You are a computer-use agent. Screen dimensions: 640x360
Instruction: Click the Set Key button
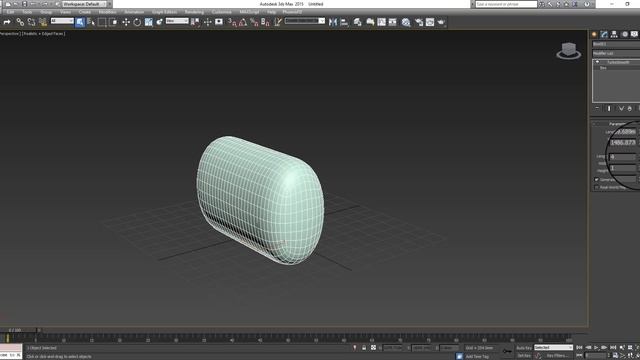click(x=524, y=356)
